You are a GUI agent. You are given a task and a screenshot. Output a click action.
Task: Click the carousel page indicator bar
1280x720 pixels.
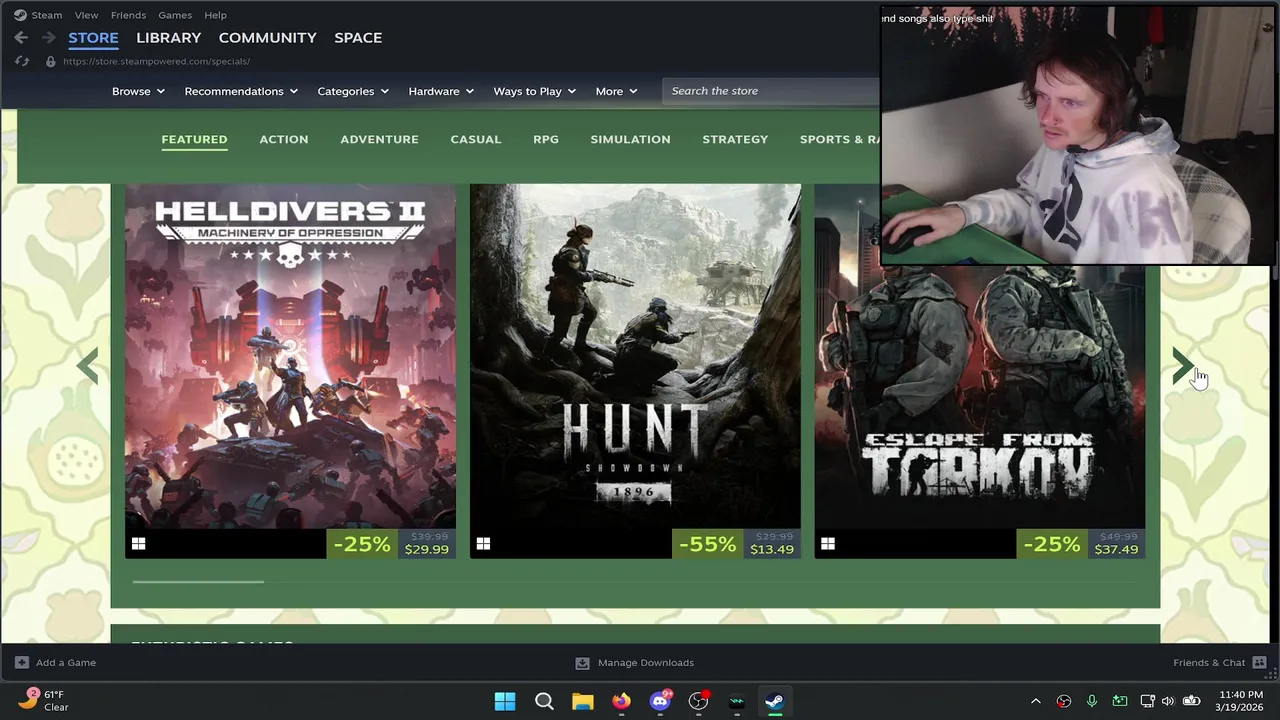coord(198,581)
